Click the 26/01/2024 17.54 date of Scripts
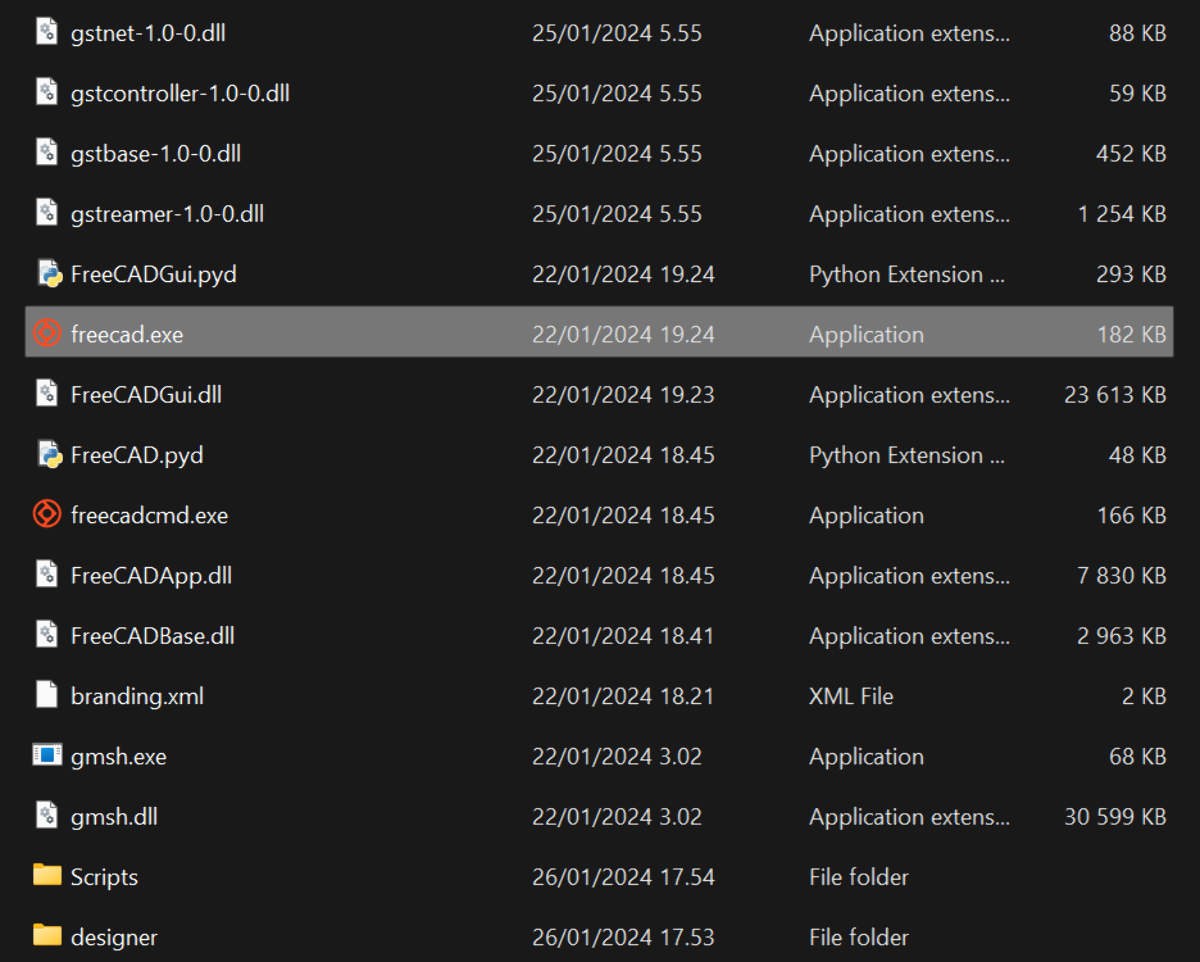 (623, 877)
